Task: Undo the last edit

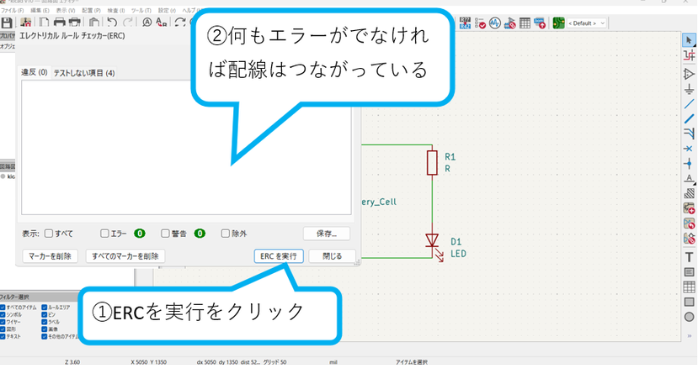Action: point(112,22)
